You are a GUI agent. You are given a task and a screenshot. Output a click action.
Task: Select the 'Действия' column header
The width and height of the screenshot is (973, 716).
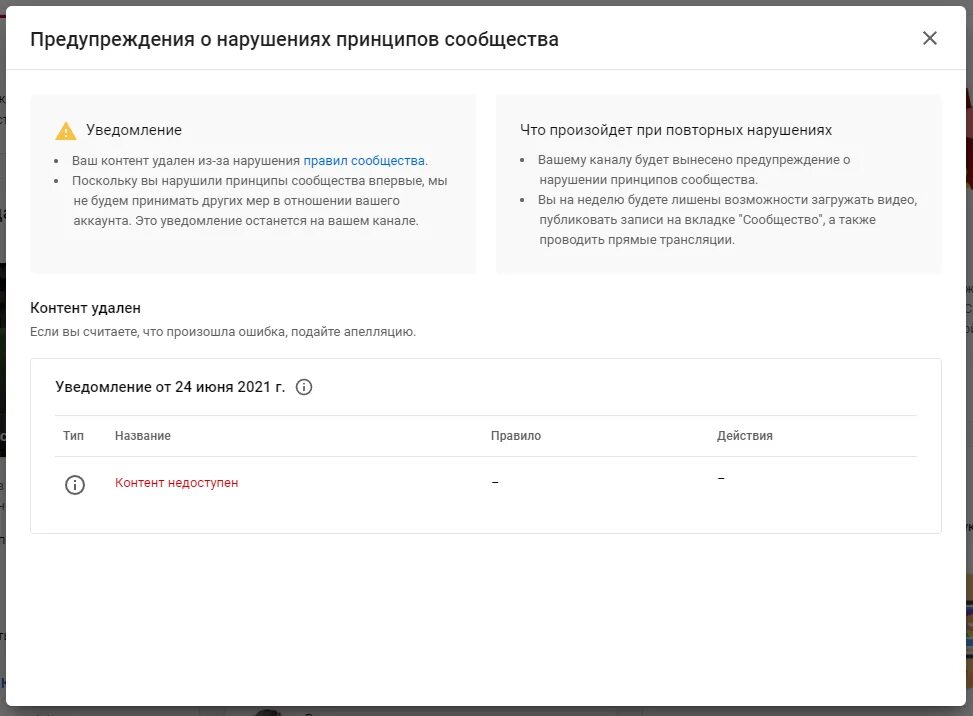(745, 436)
